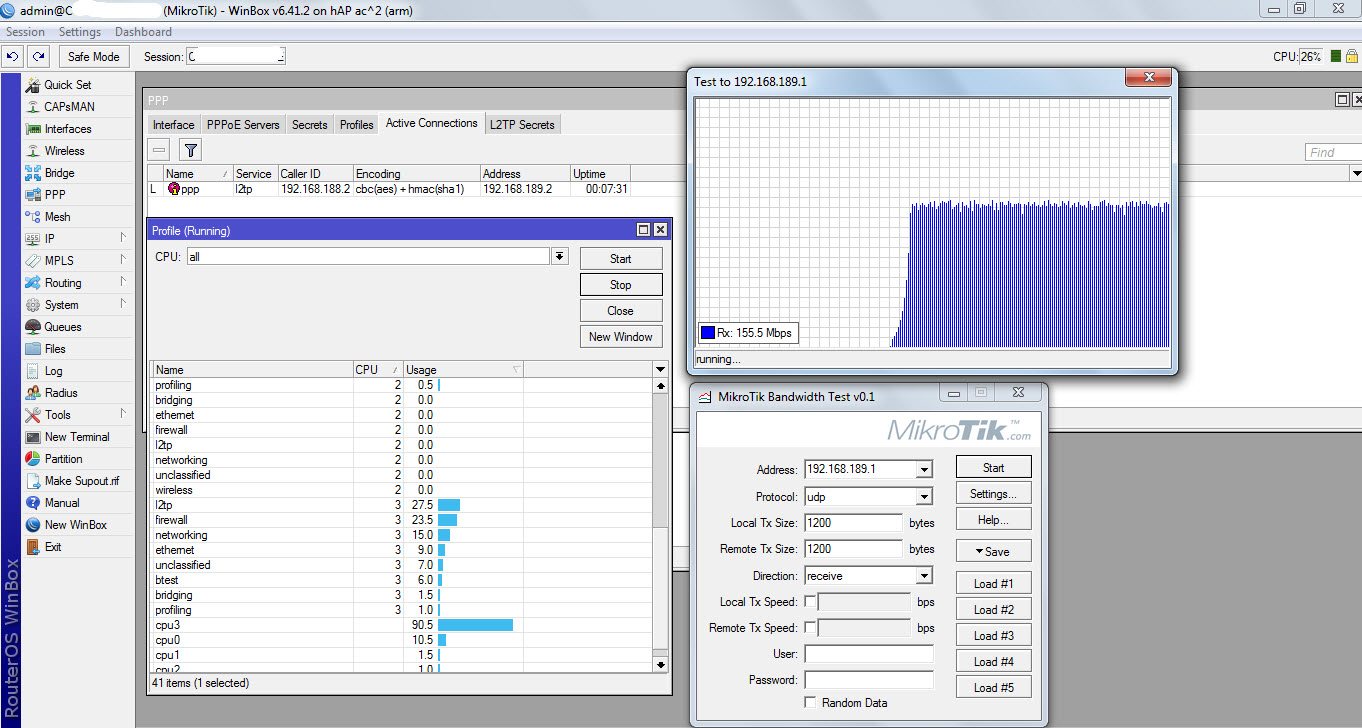Viewport: 1362px width, 728px height.
Task: Open Mesh in the sidebar
Action: pyautogui.click(x=58, y=217)
